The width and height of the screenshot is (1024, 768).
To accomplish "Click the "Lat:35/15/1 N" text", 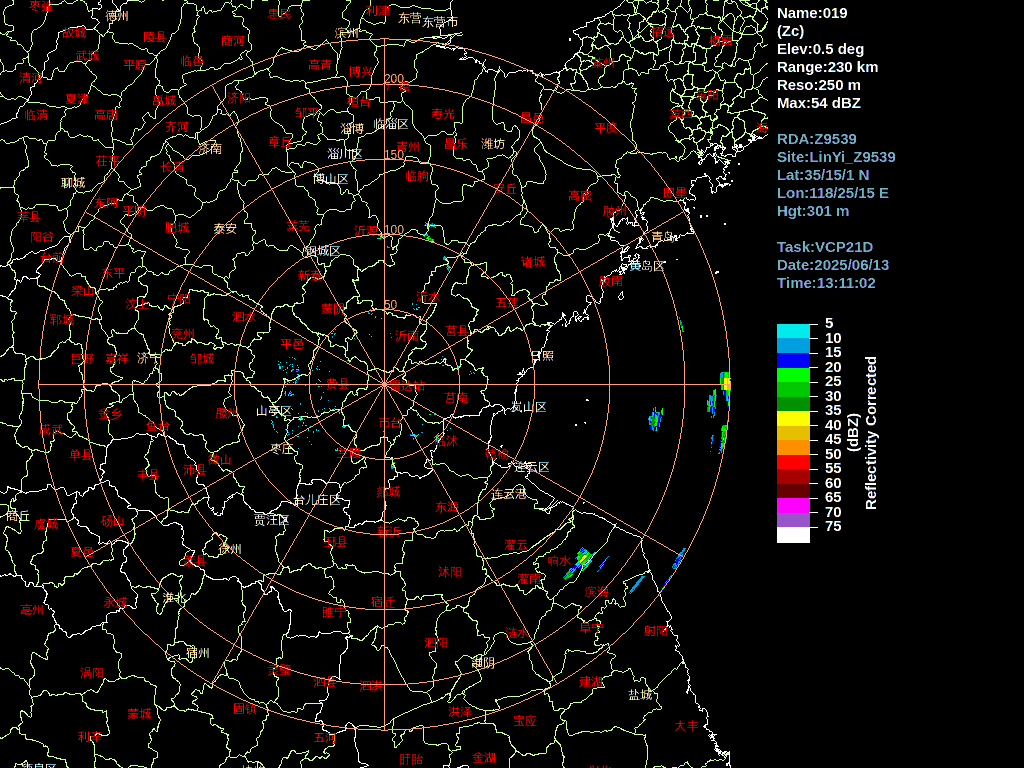I will point(823,175).
